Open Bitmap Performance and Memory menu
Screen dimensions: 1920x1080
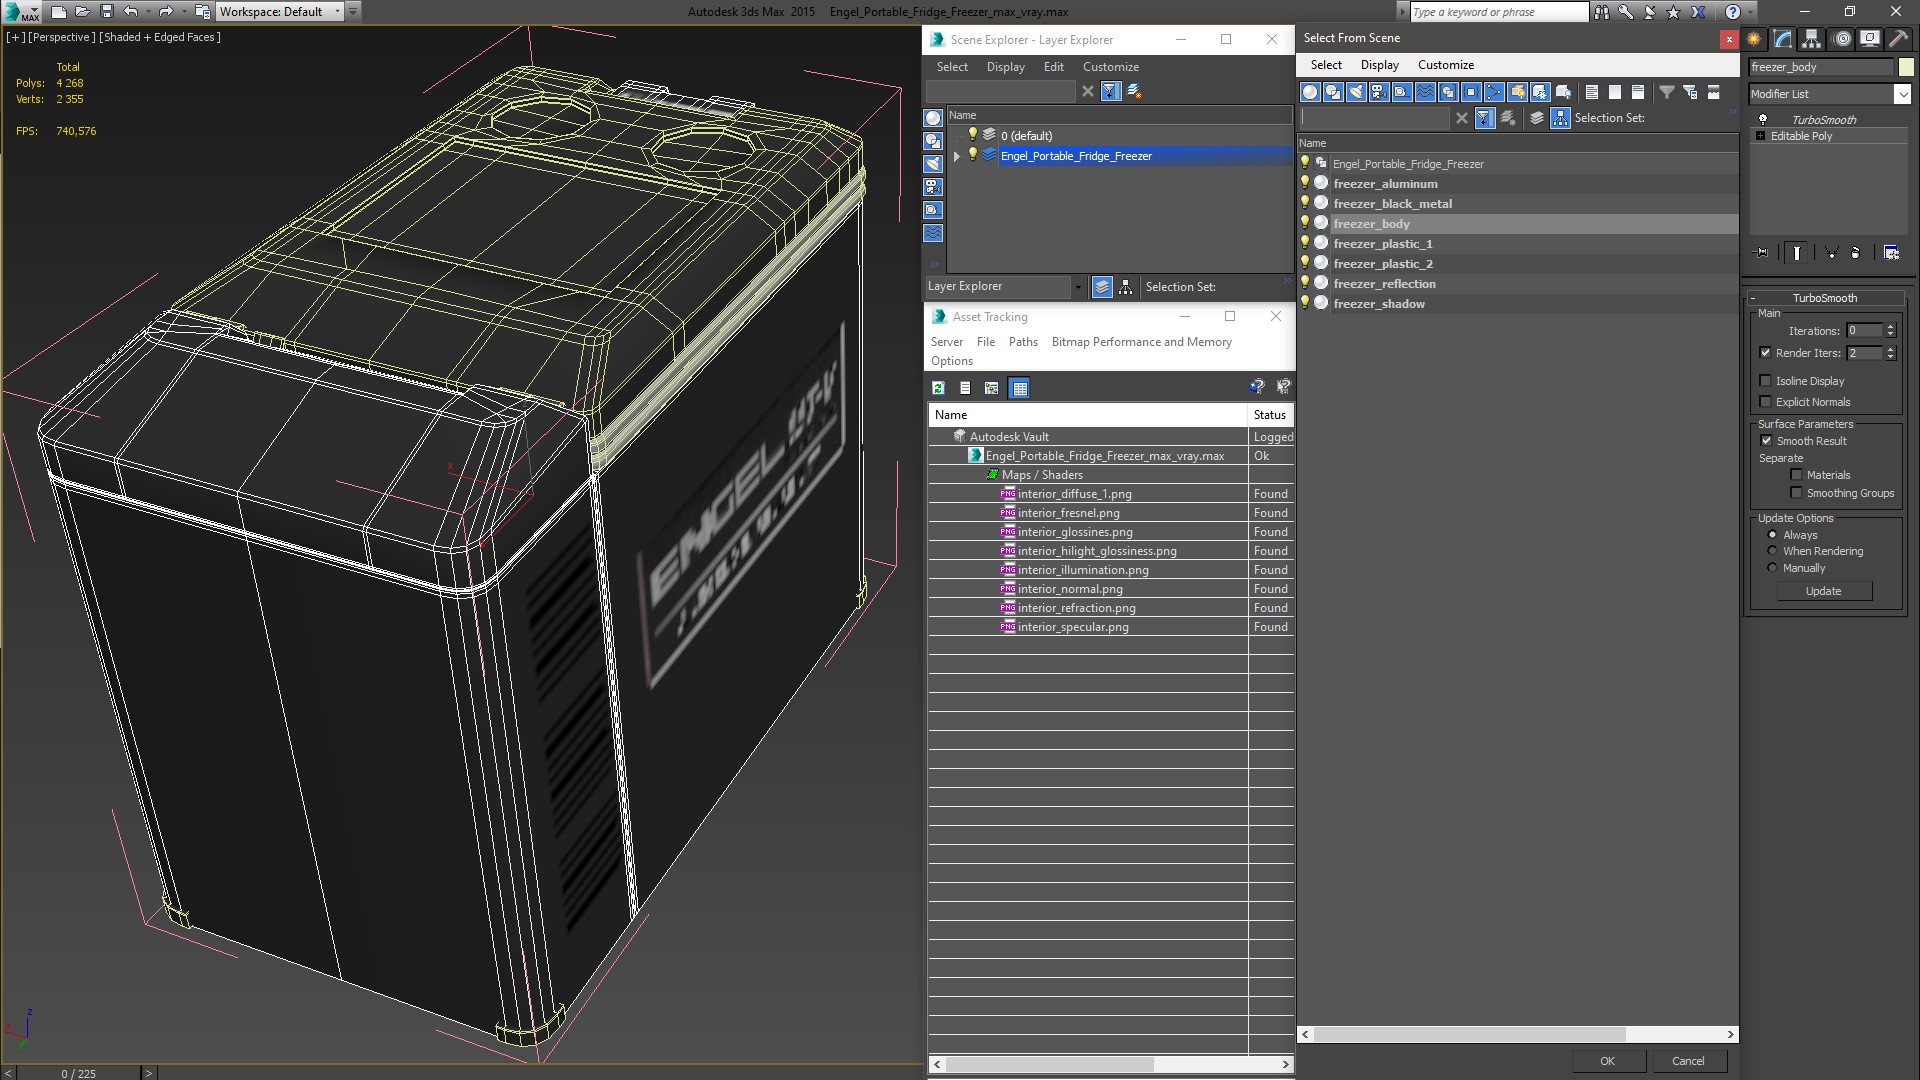tap(1141, 342)
